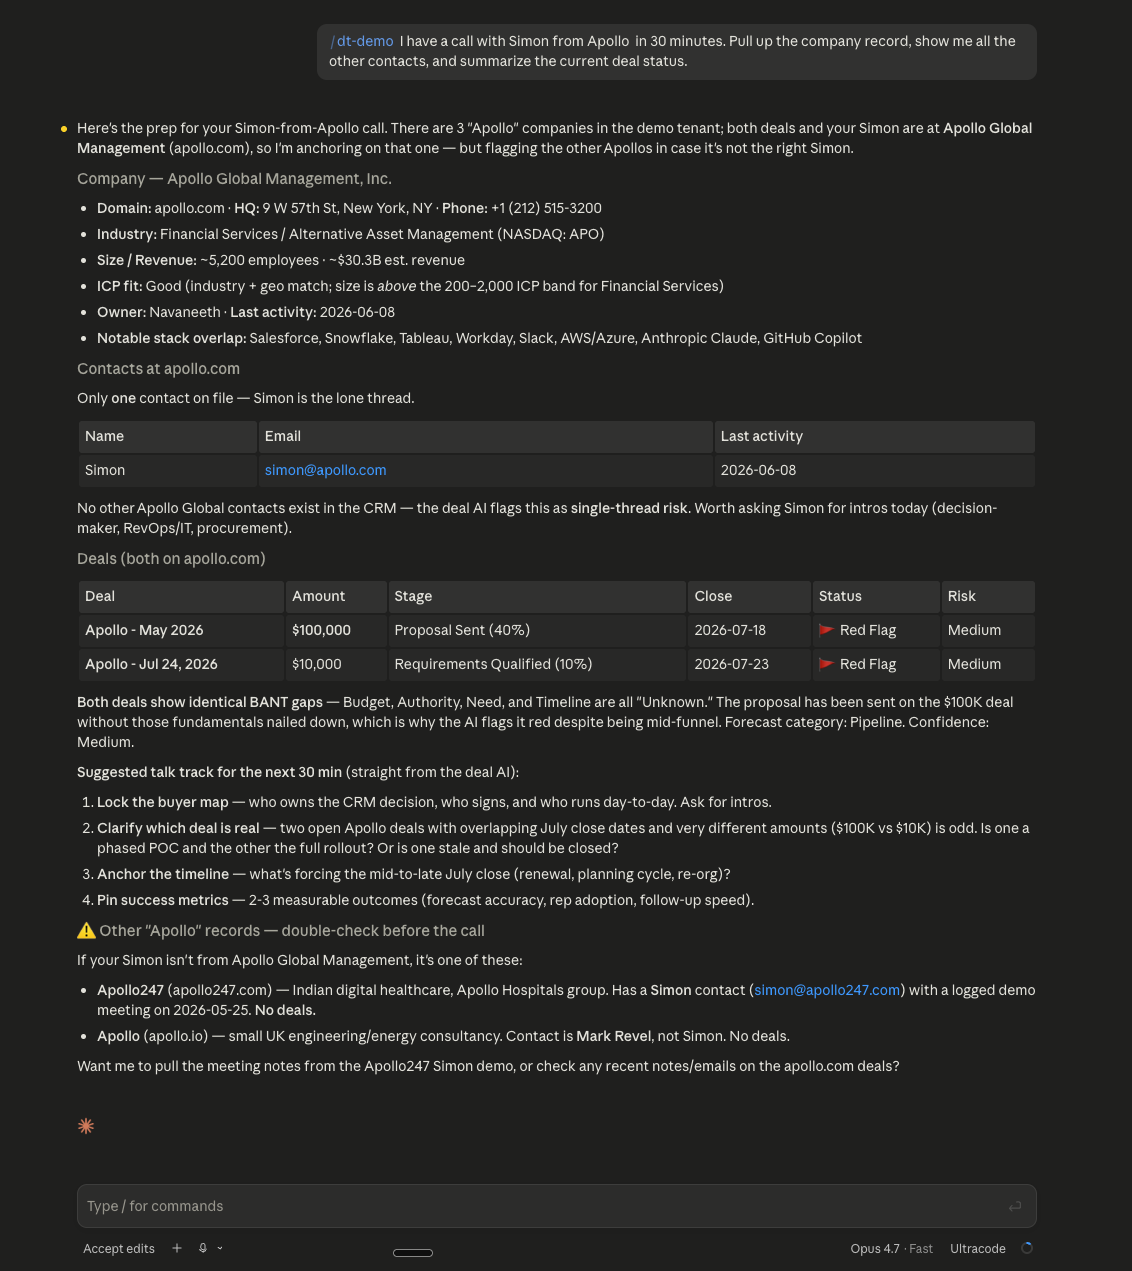Toggle the Accept edits mode

(119, 1248)
